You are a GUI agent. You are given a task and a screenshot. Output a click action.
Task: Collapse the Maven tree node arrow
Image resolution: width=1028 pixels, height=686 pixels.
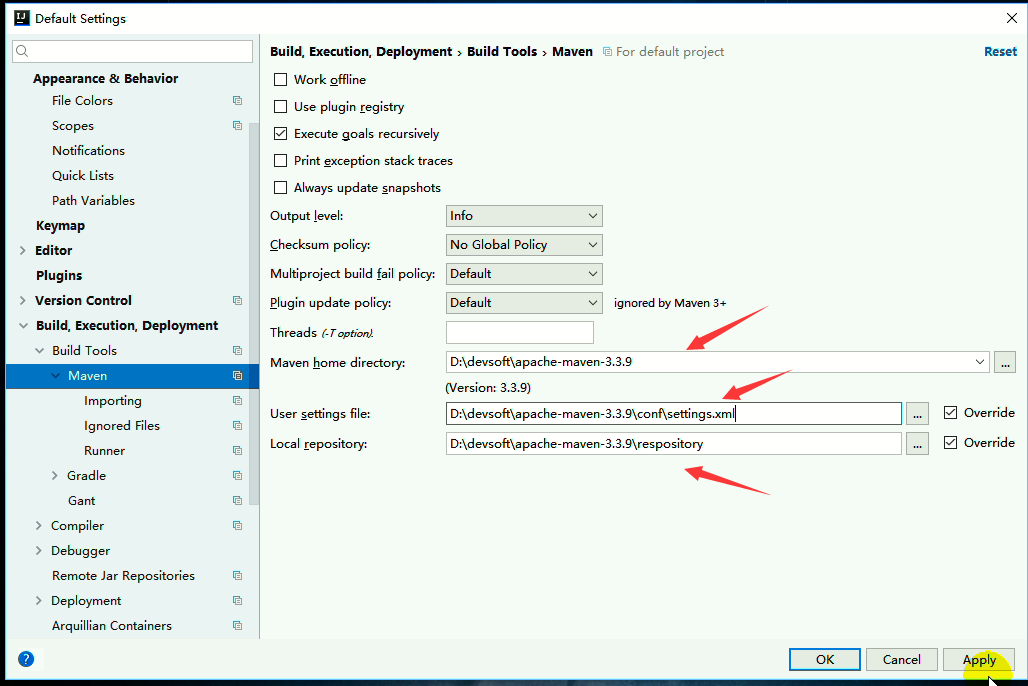pos(56,376)
